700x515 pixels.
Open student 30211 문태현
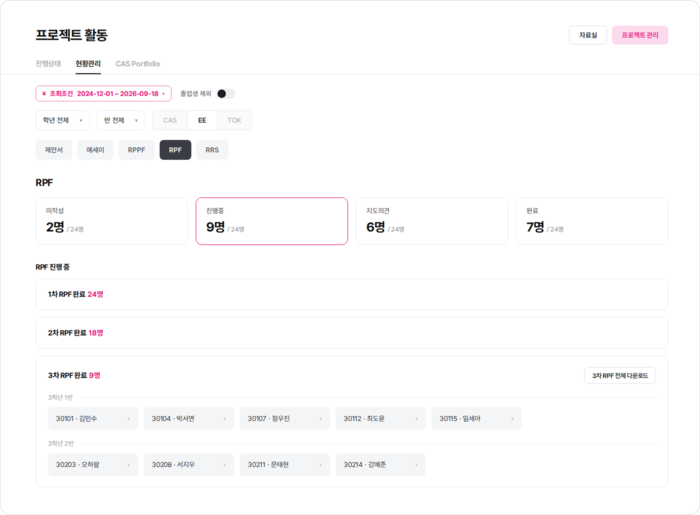pyautogui.click(x=285, y=465)
